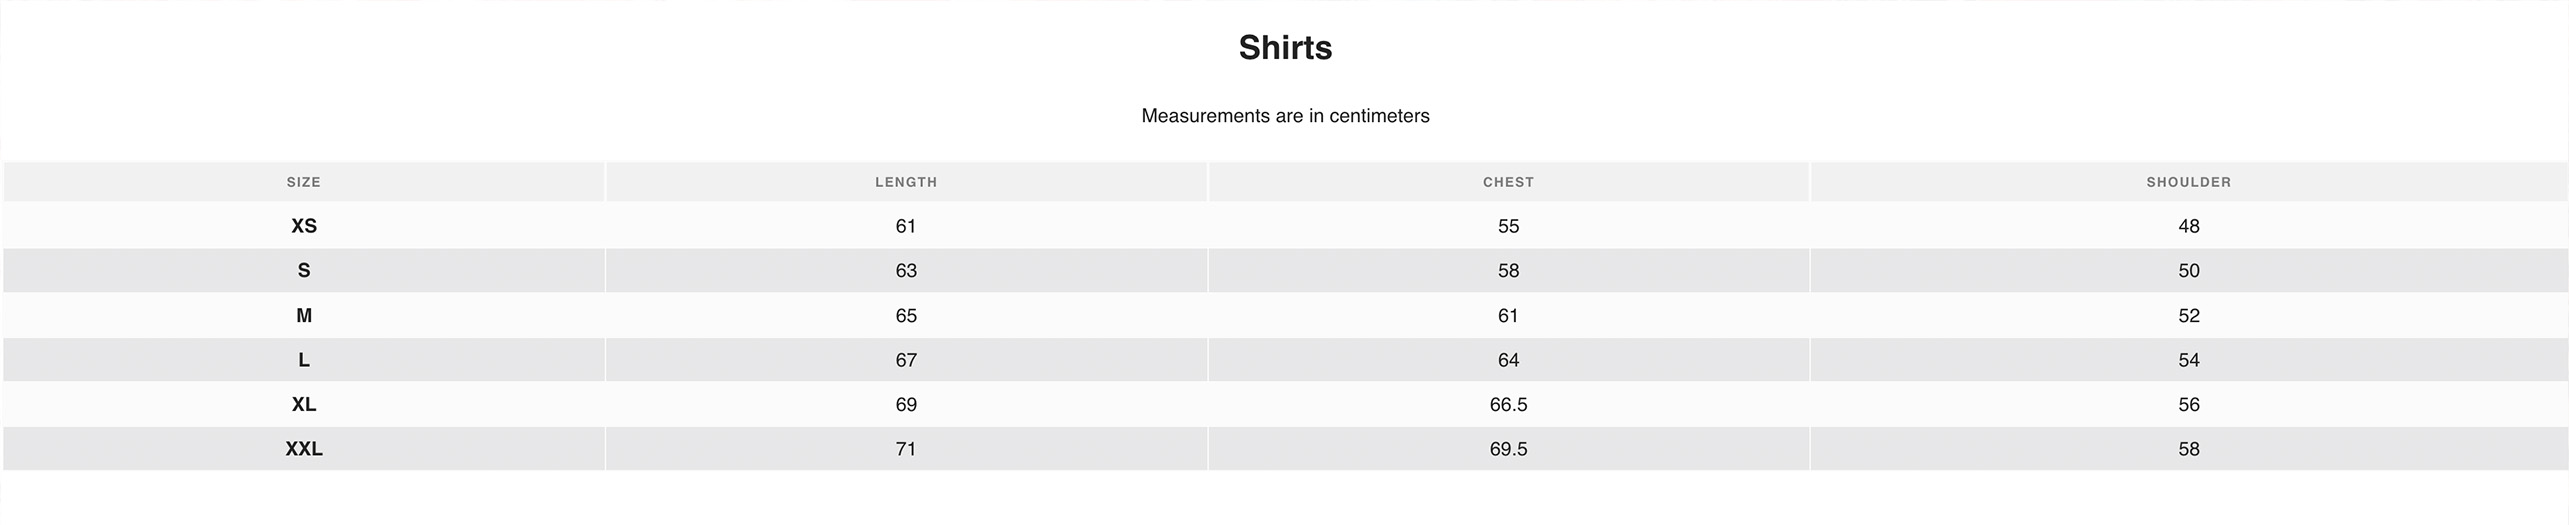Click the XL chest value 66.5
Screen dimensions: 2569x525
point(1508,405)
